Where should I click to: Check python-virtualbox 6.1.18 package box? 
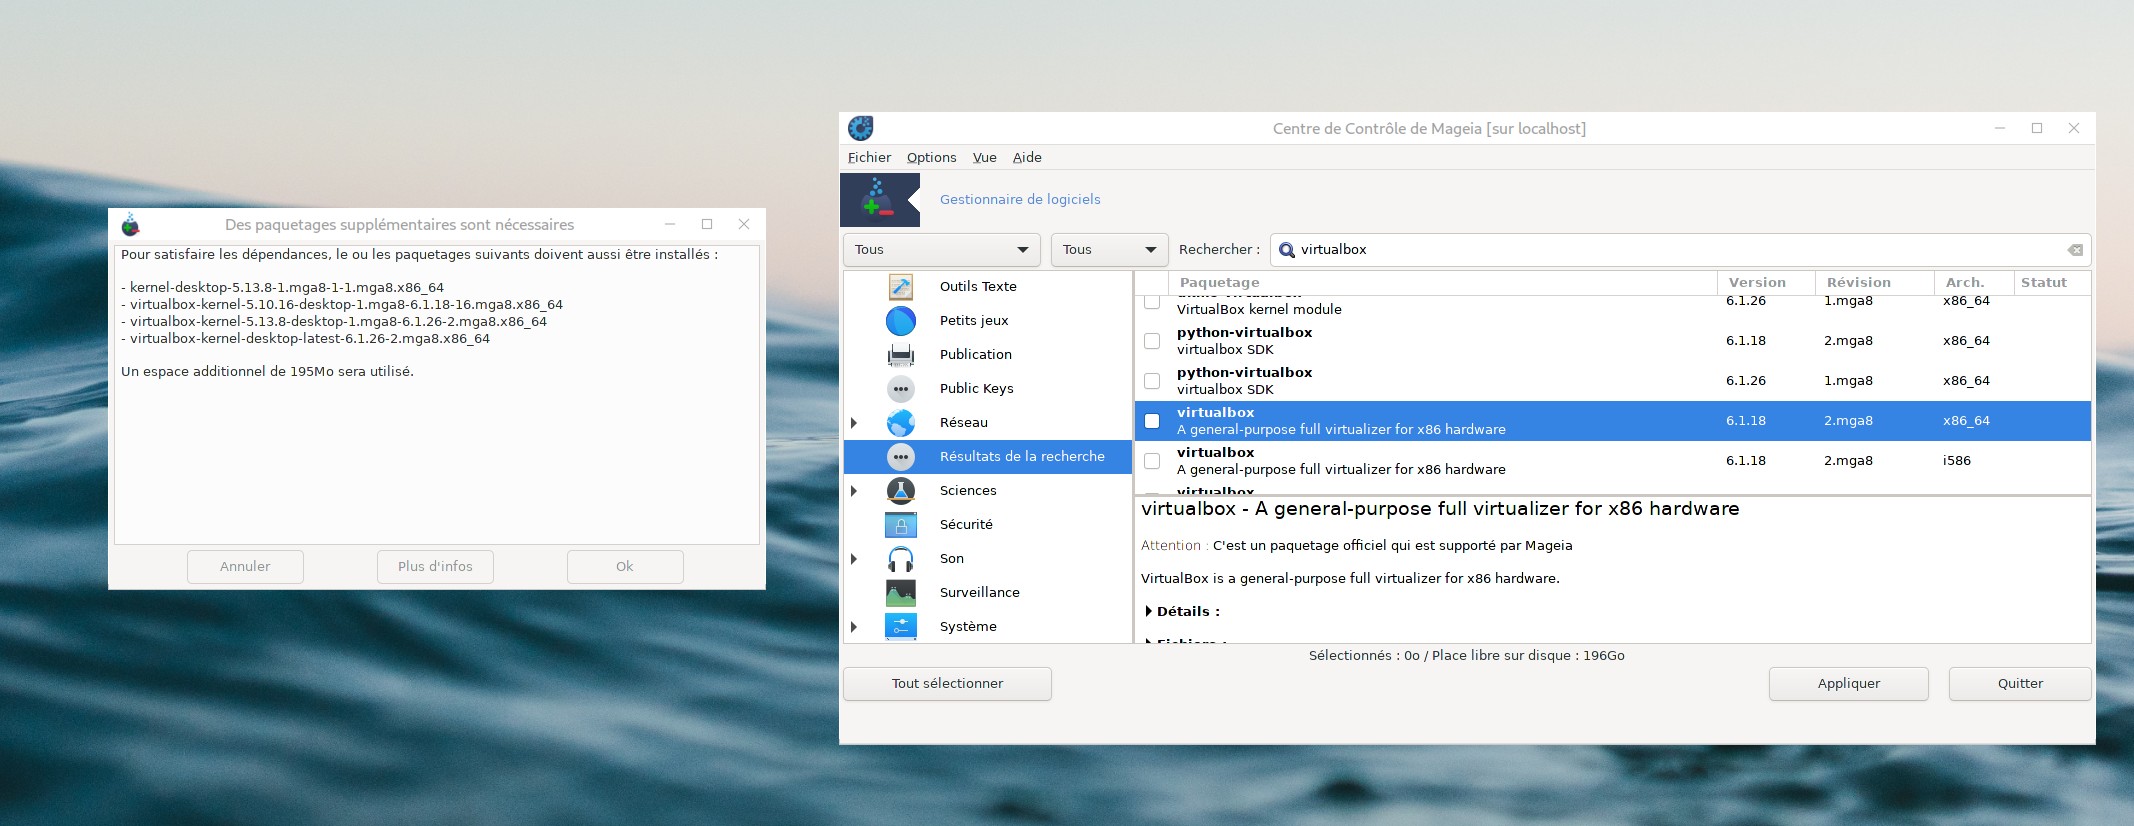coord(1152,341)
